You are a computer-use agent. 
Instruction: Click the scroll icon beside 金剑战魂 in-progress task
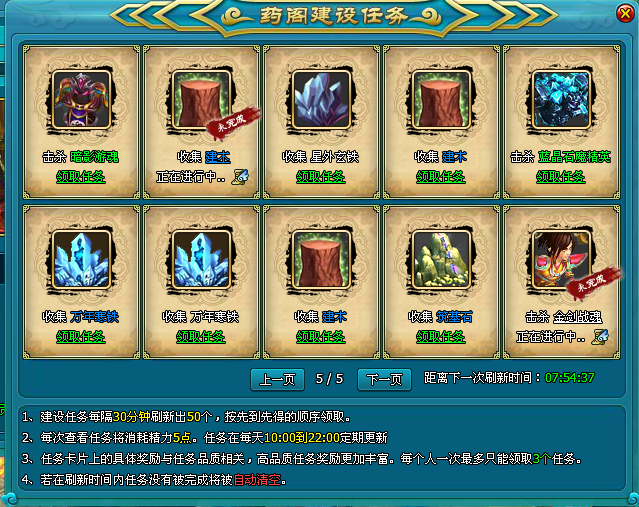tap(600, 337)
